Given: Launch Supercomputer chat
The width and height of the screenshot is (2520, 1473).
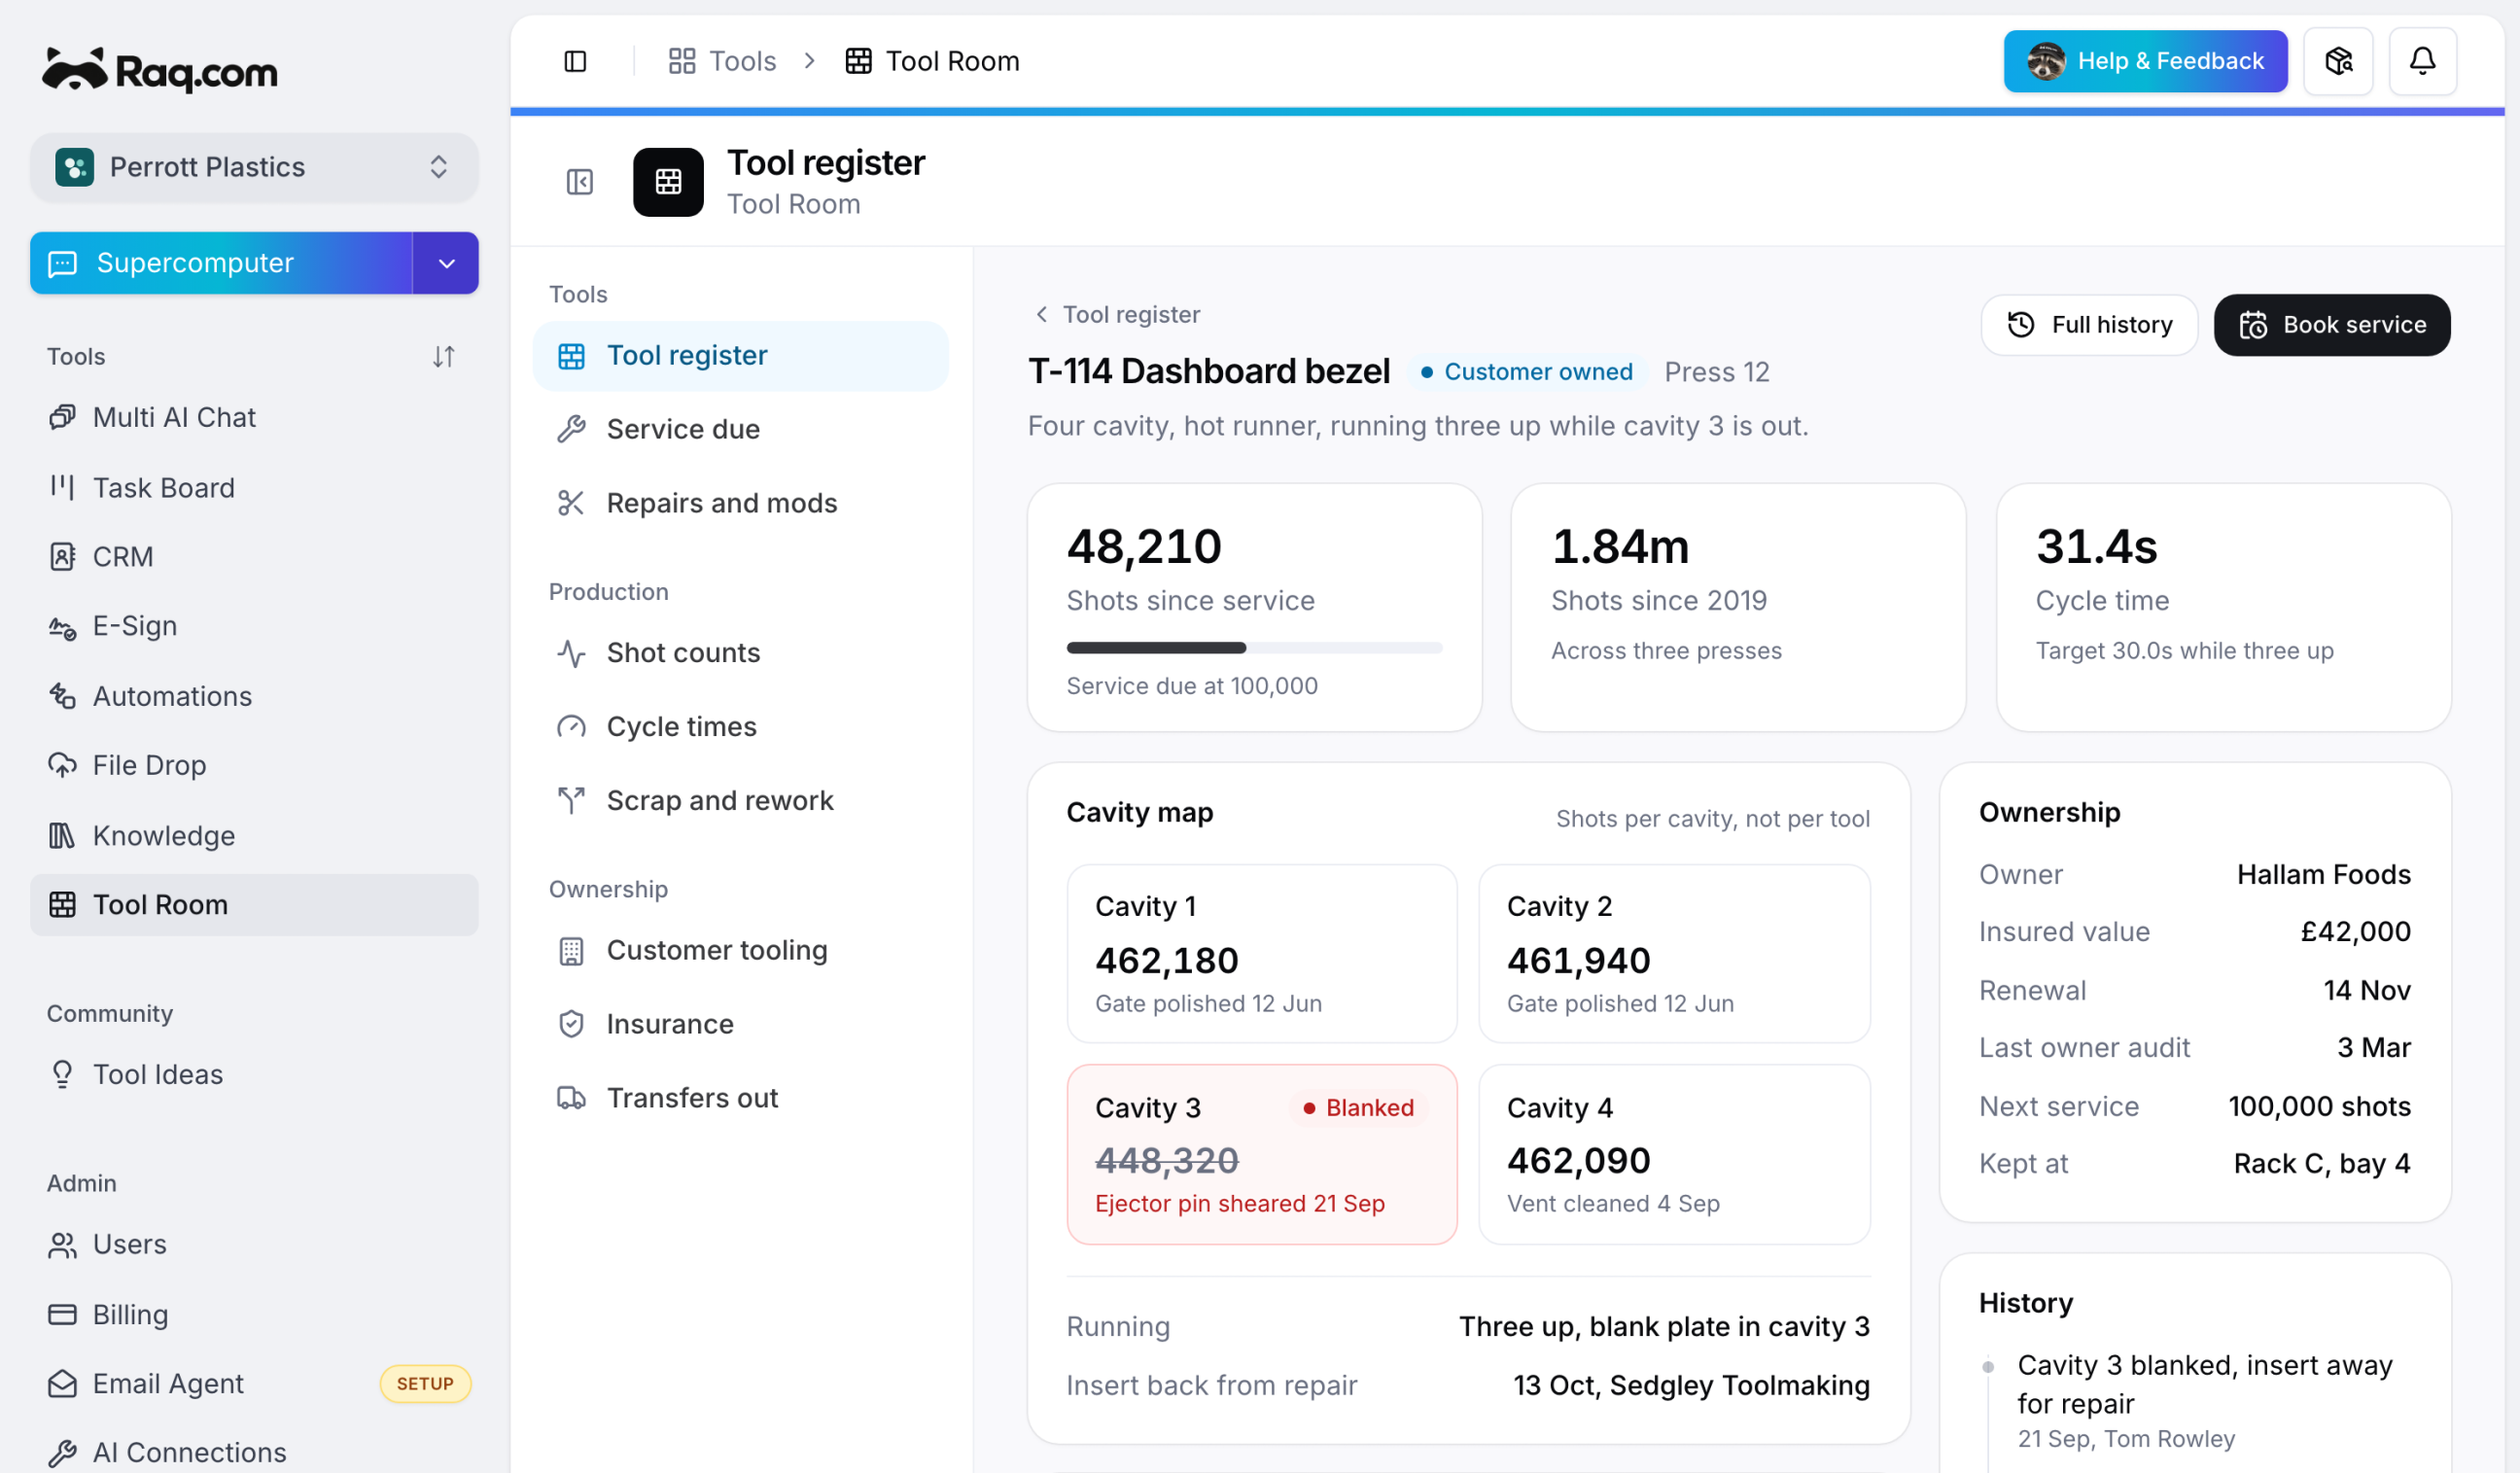Looking at the screenshot, I should [x=221, y=263].
